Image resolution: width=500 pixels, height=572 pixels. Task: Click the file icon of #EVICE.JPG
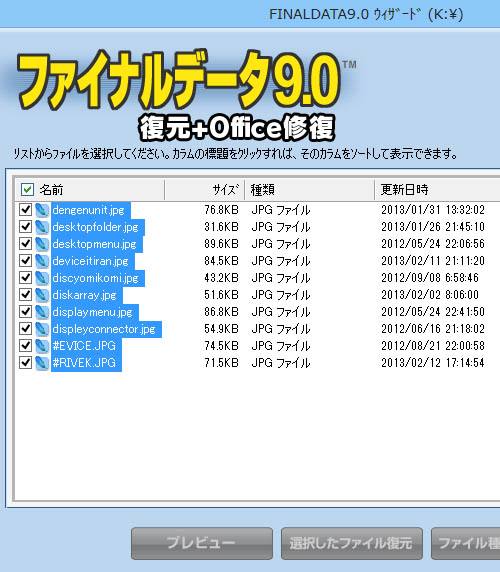pyautogui.click(x=42, y=346)
